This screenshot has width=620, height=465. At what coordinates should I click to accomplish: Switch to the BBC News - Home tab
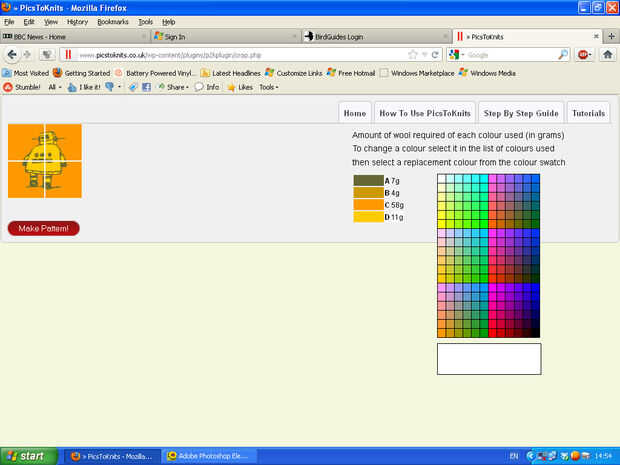[x=75, y=36]
